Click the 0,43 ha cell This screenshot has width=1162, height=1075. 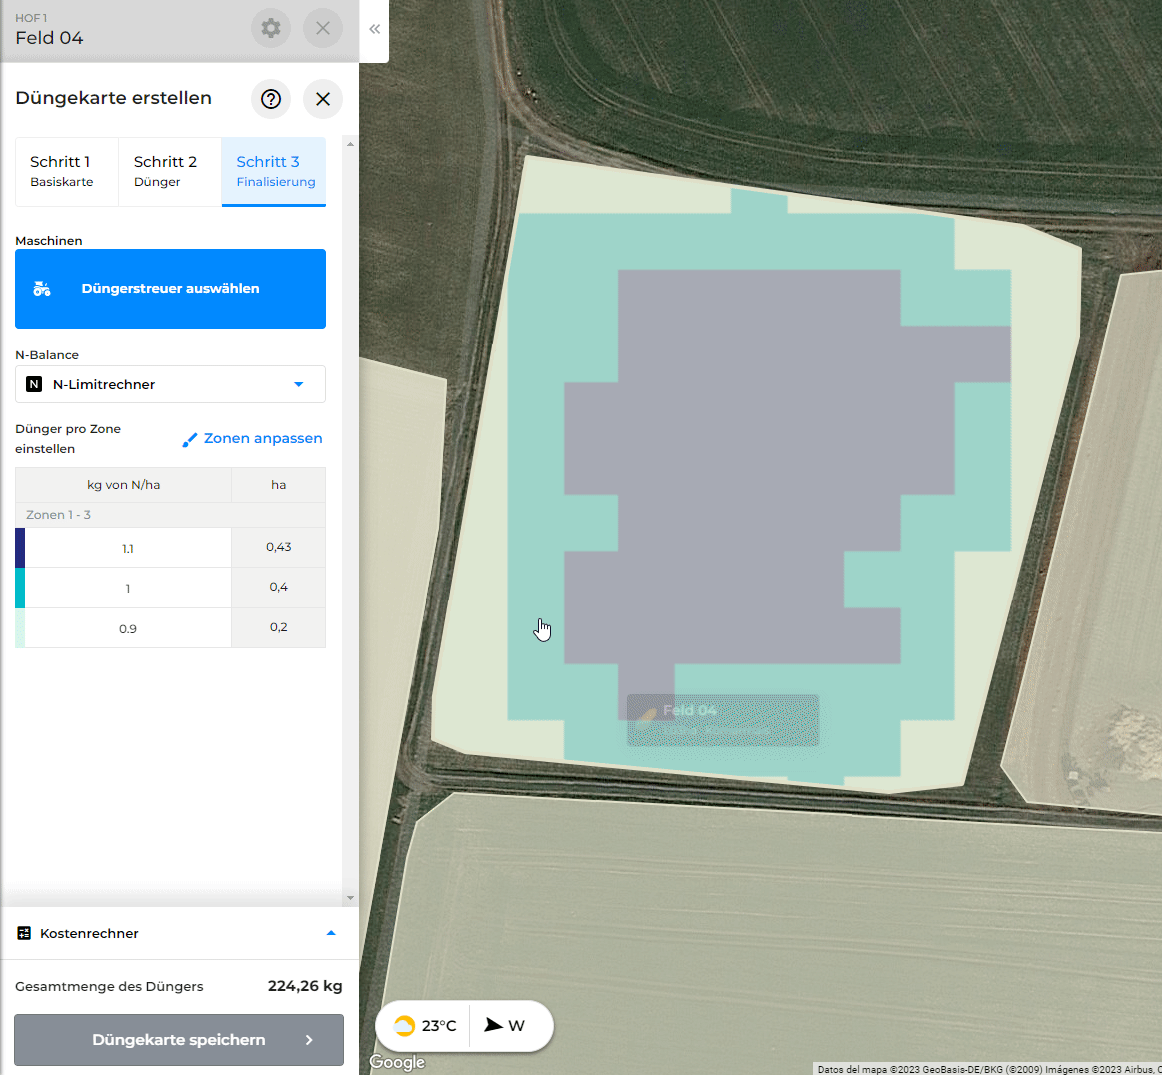[279, 548]
